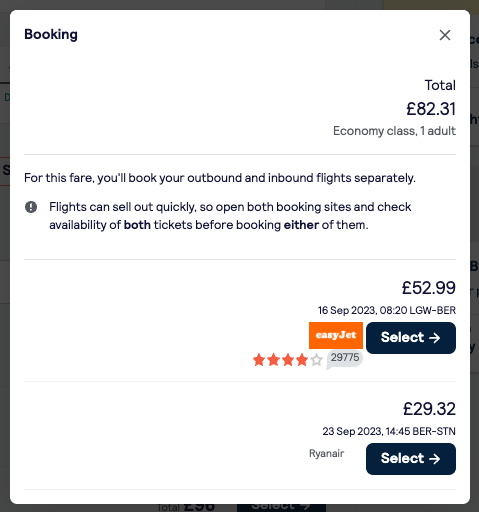Select the easyJet £52.99 outbound fare
The height and width of the screenshot is (512, 479).
[x=411, y=338]
